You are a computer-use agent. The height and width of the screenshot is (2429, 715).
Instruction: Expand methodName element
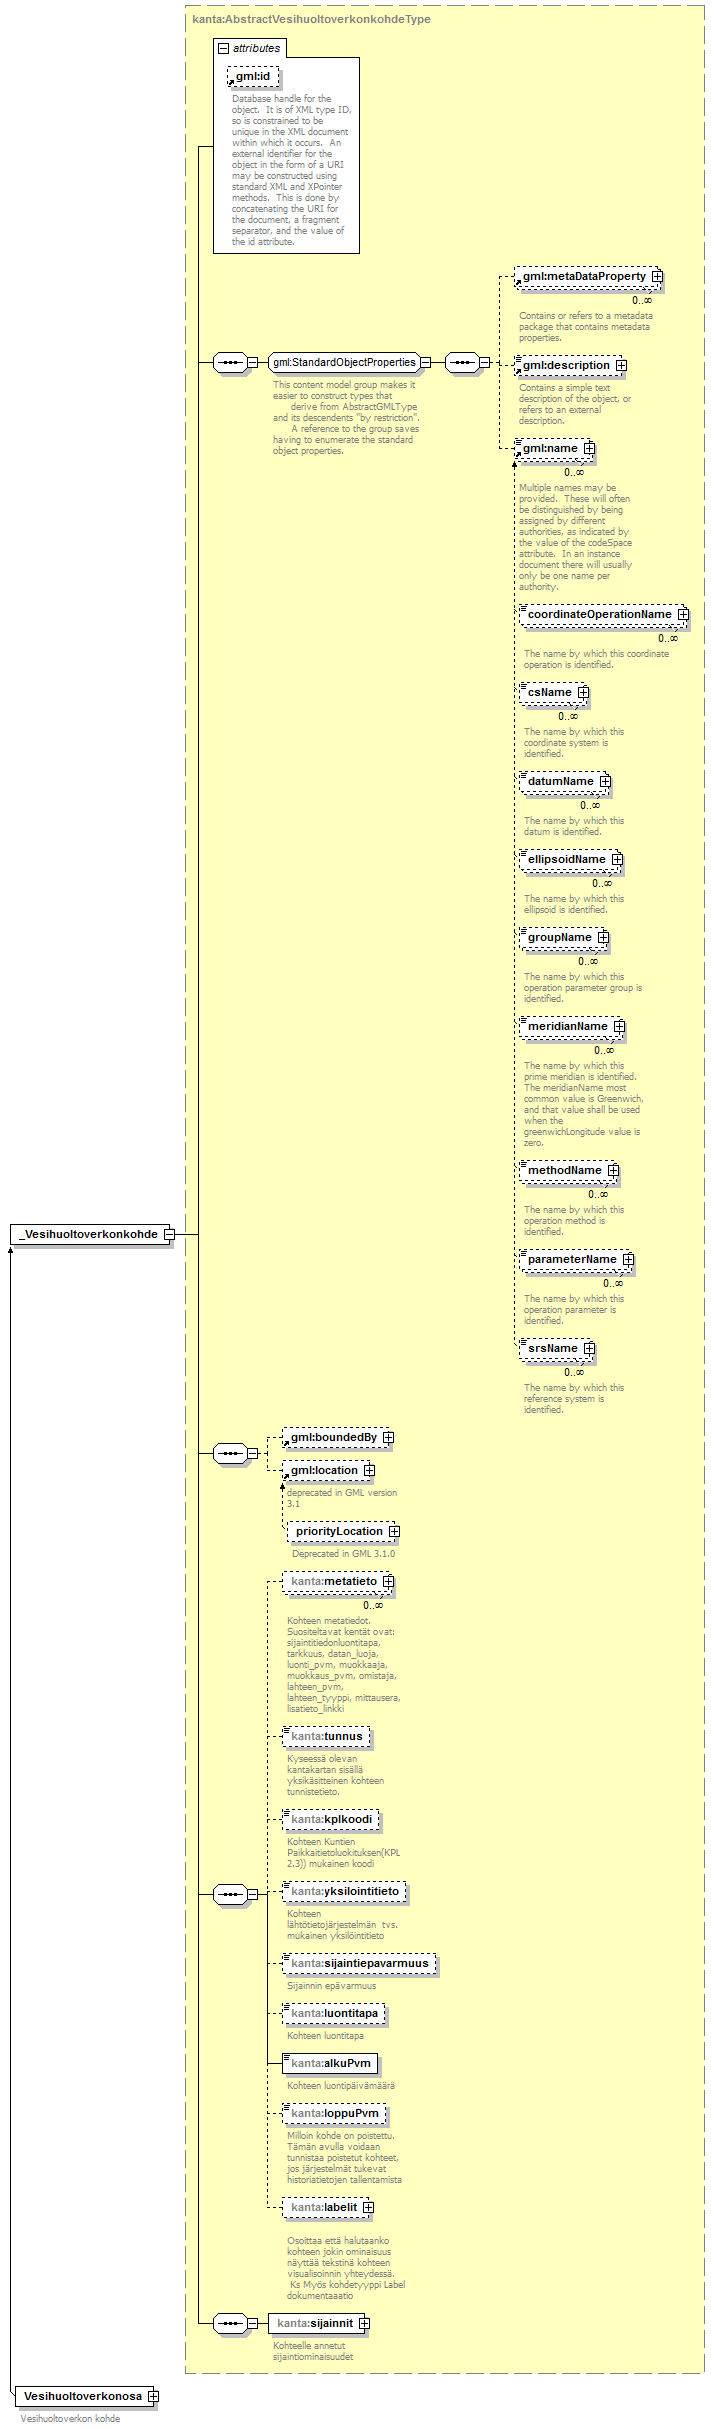[613, 1170]
